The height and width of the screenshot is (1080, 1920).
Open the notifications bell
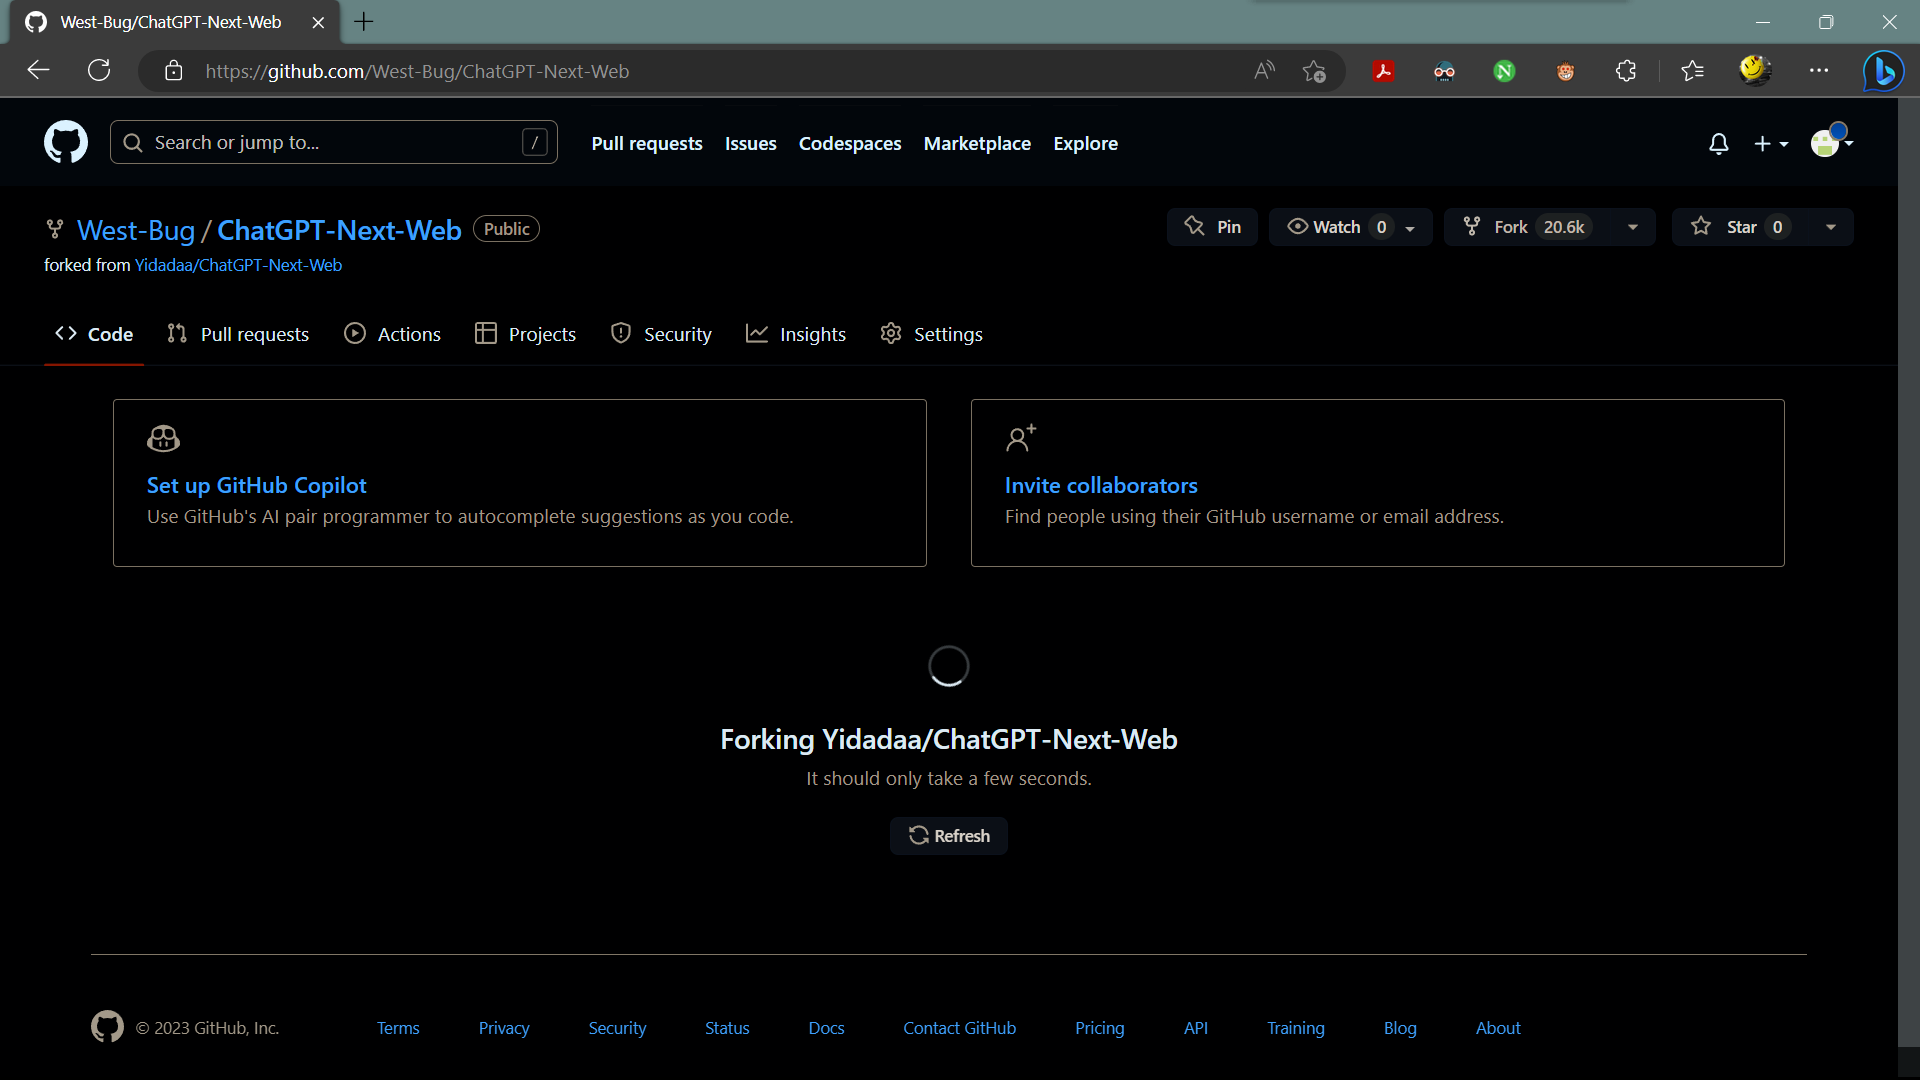(1718, 144)
